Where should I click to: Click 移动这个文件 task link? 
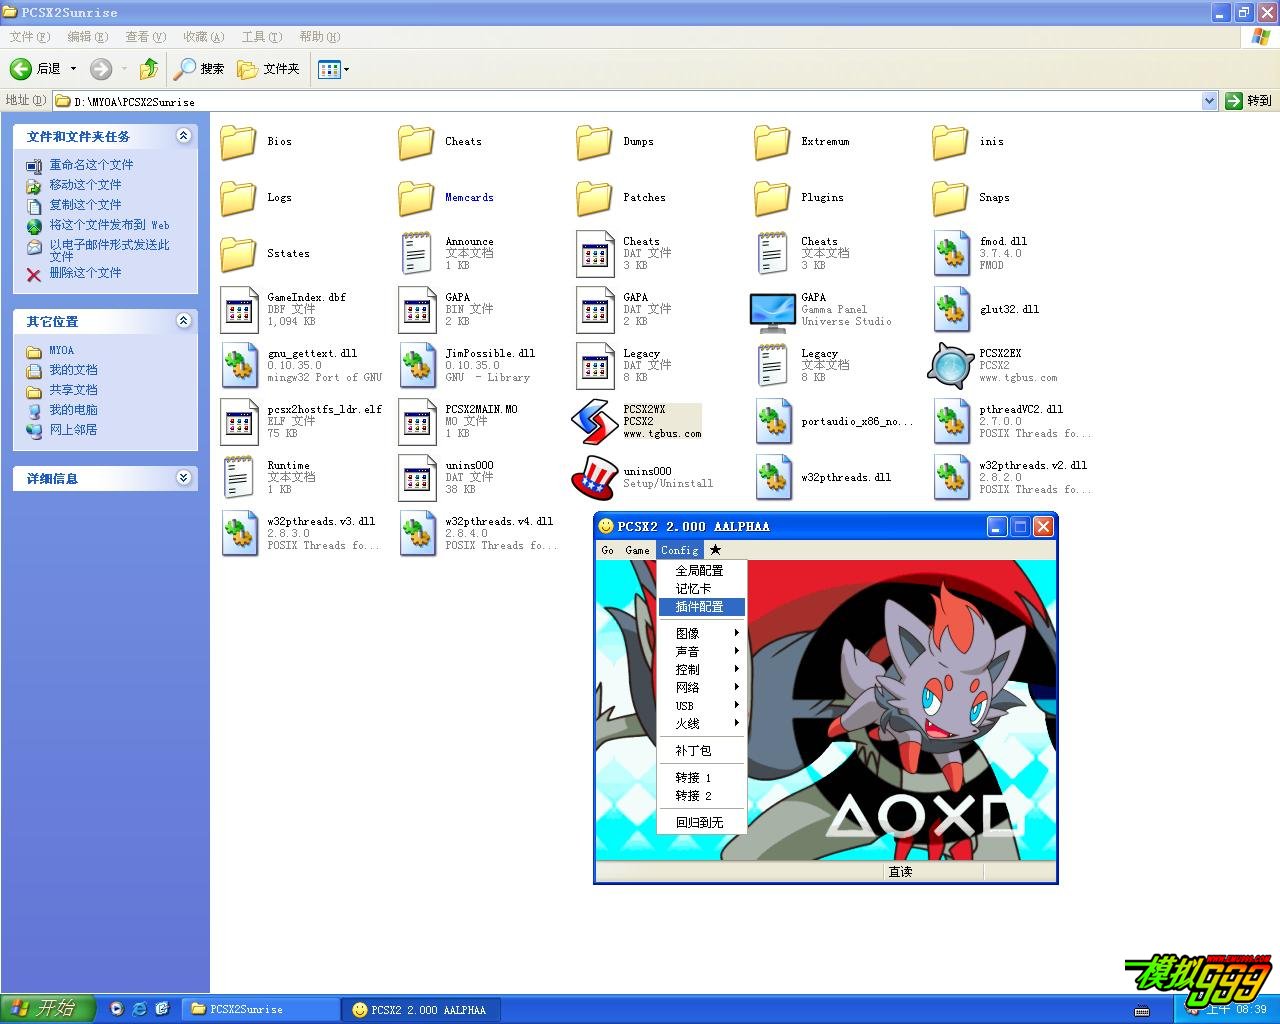[85, 185]
